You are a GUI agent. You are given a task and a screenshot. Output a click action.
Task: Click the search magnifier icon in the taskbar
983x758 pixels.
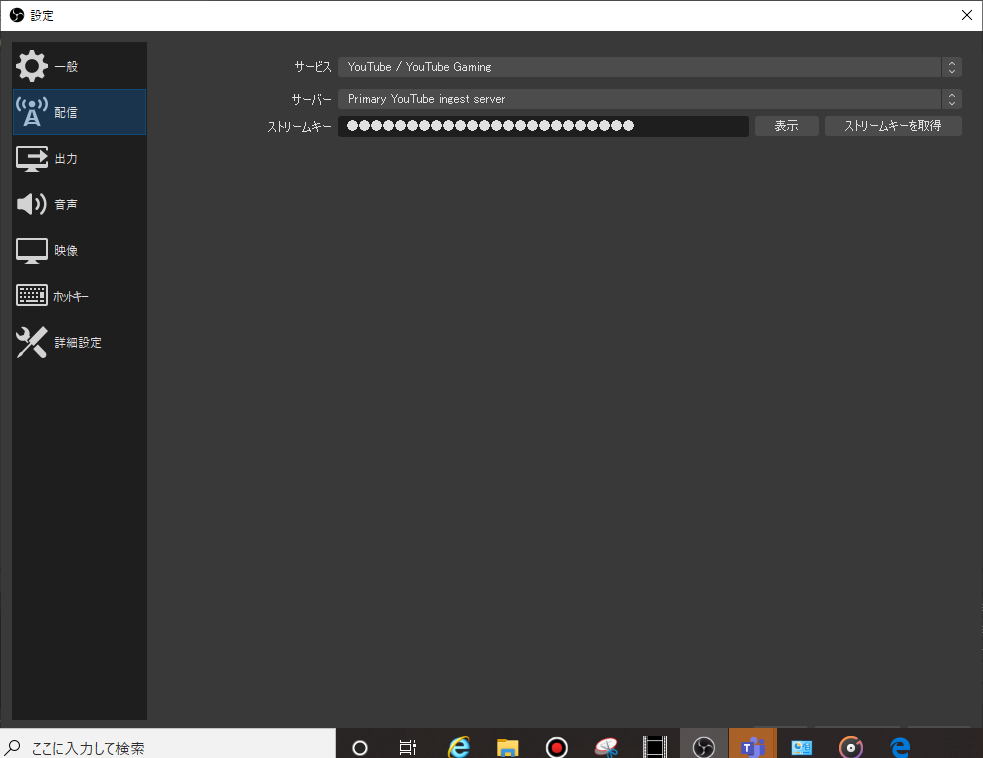point(13,747)
